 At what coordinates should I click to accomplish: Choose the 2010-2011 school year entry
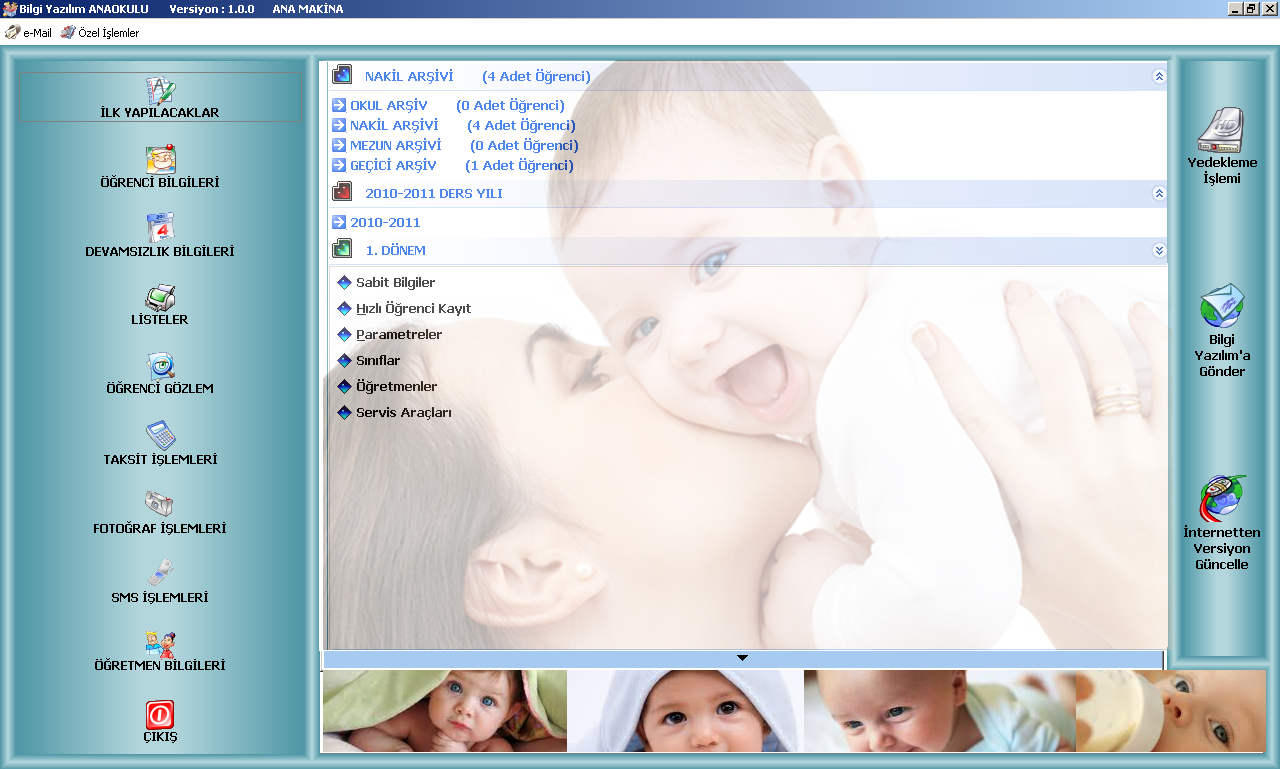coord(376,222)
